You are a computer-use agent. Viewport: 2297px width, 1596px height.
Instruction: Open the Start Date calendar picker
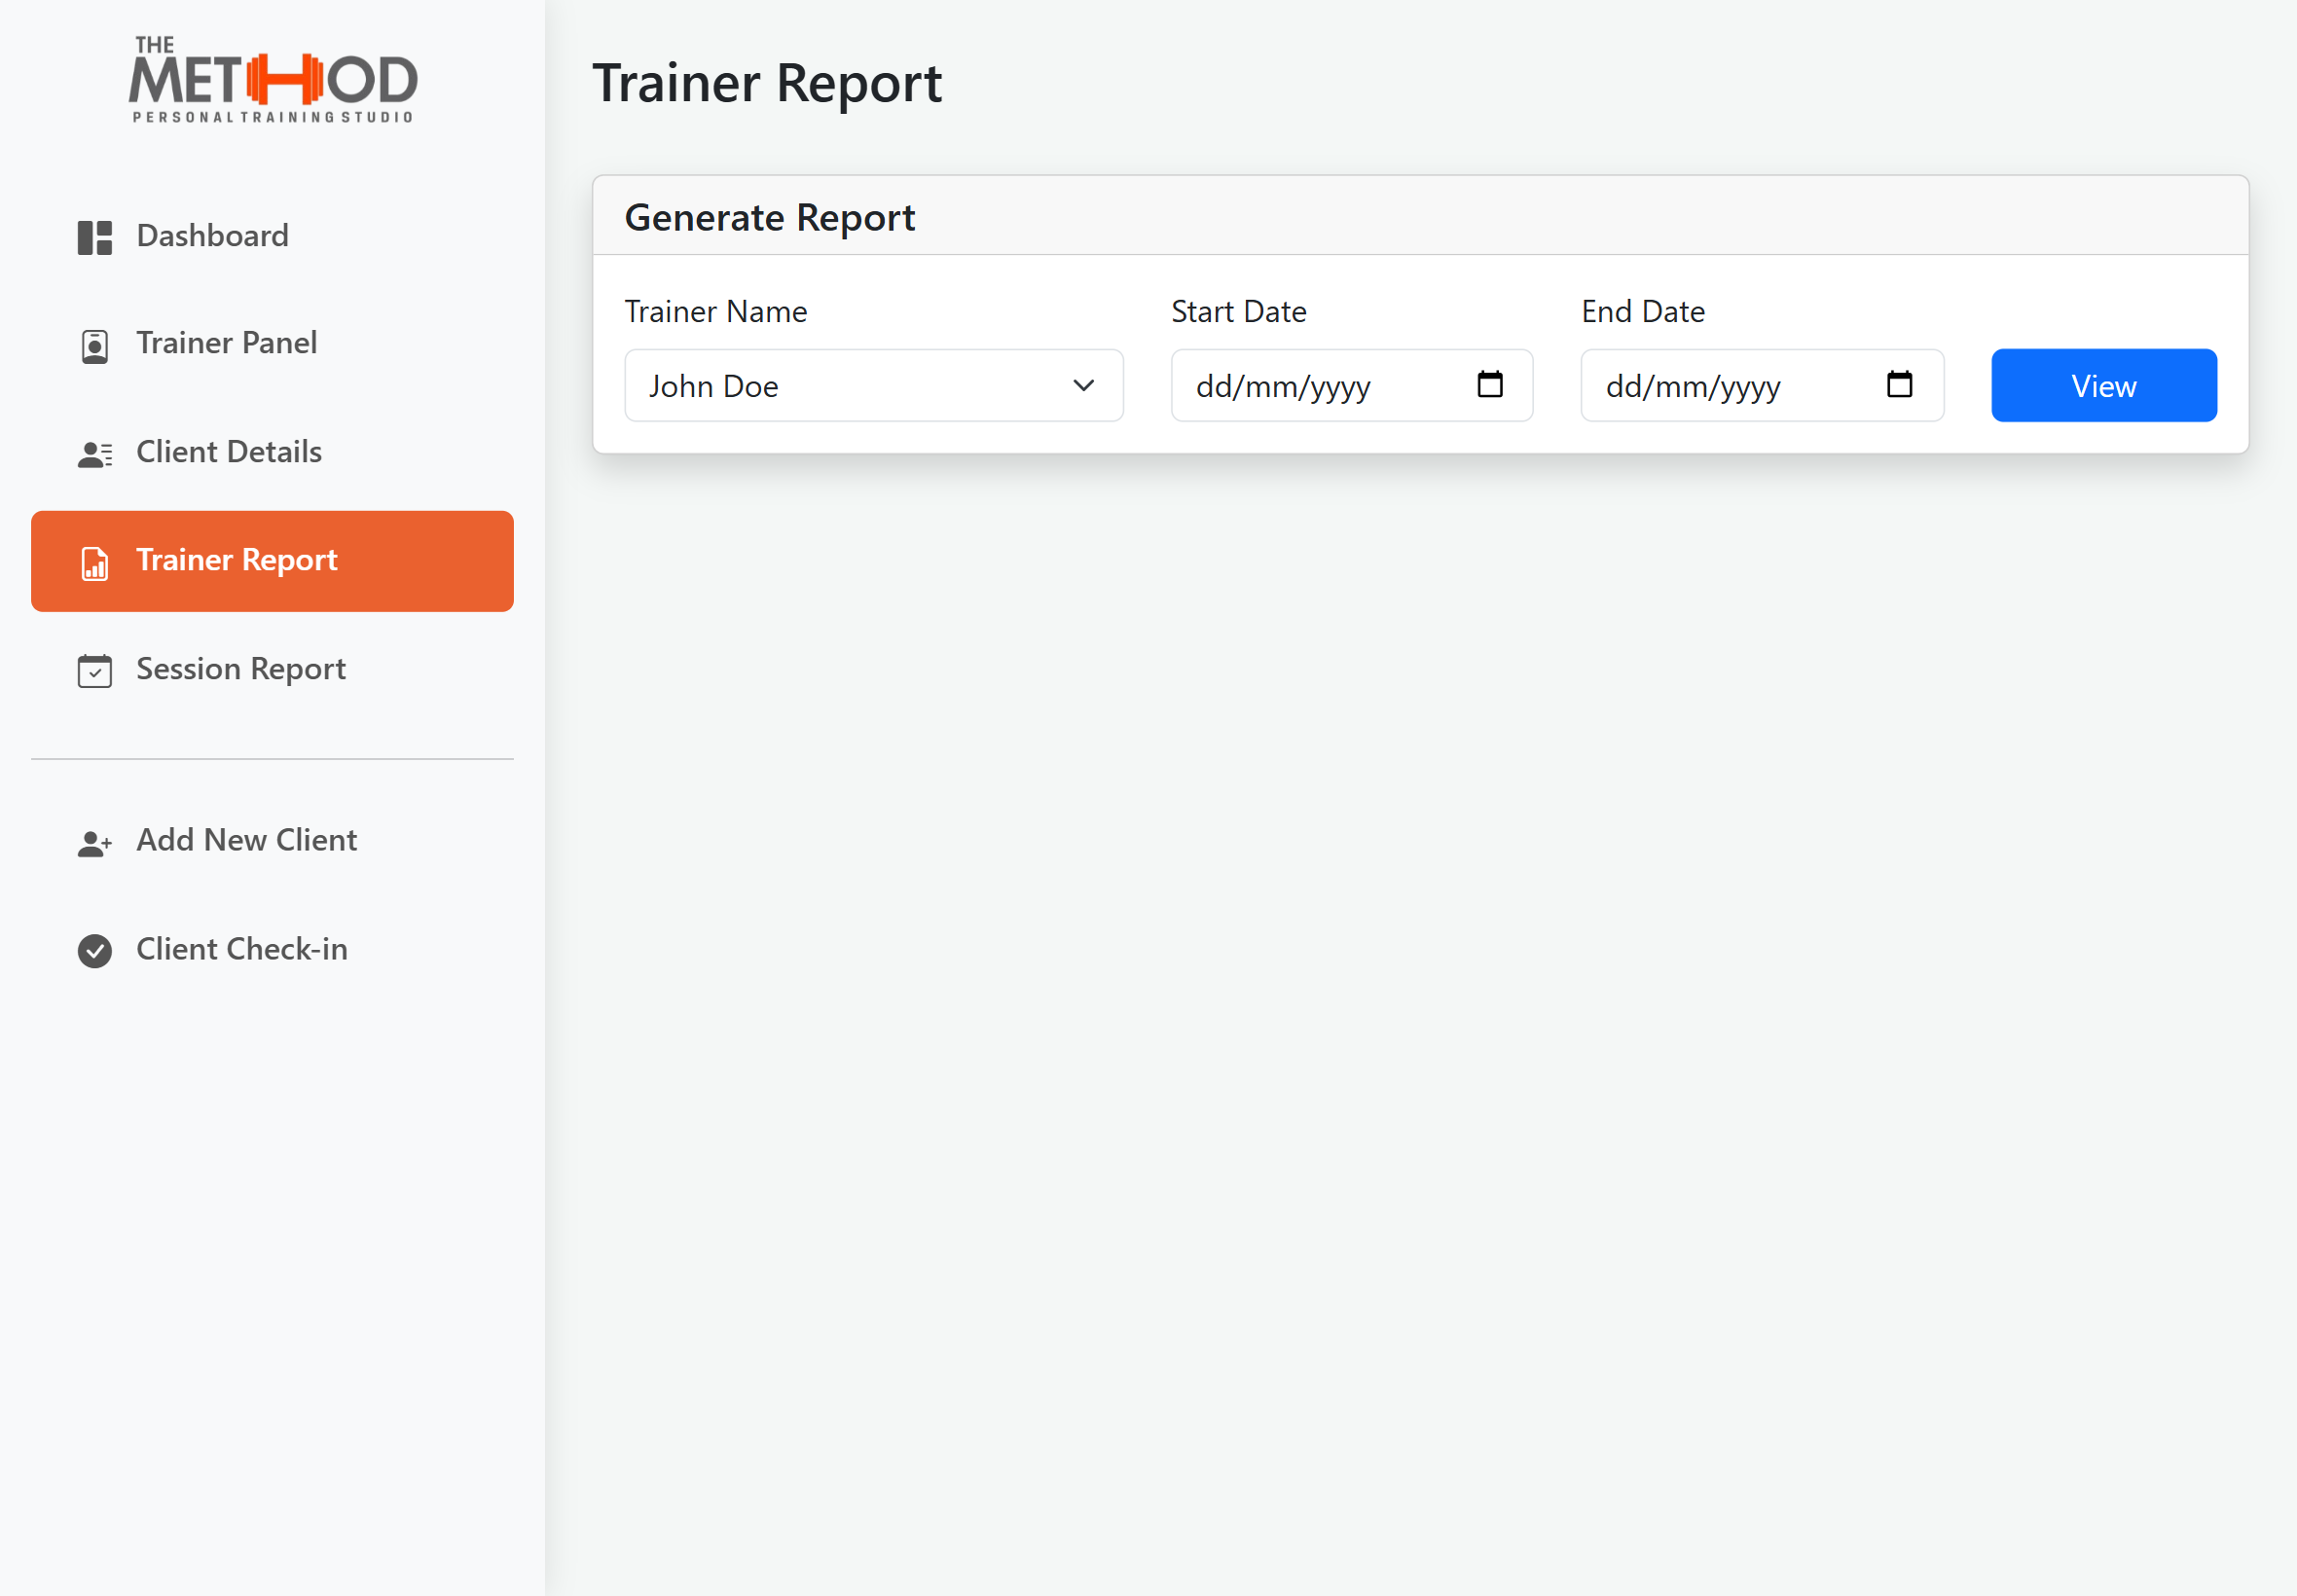click(x=1490, y=384)
